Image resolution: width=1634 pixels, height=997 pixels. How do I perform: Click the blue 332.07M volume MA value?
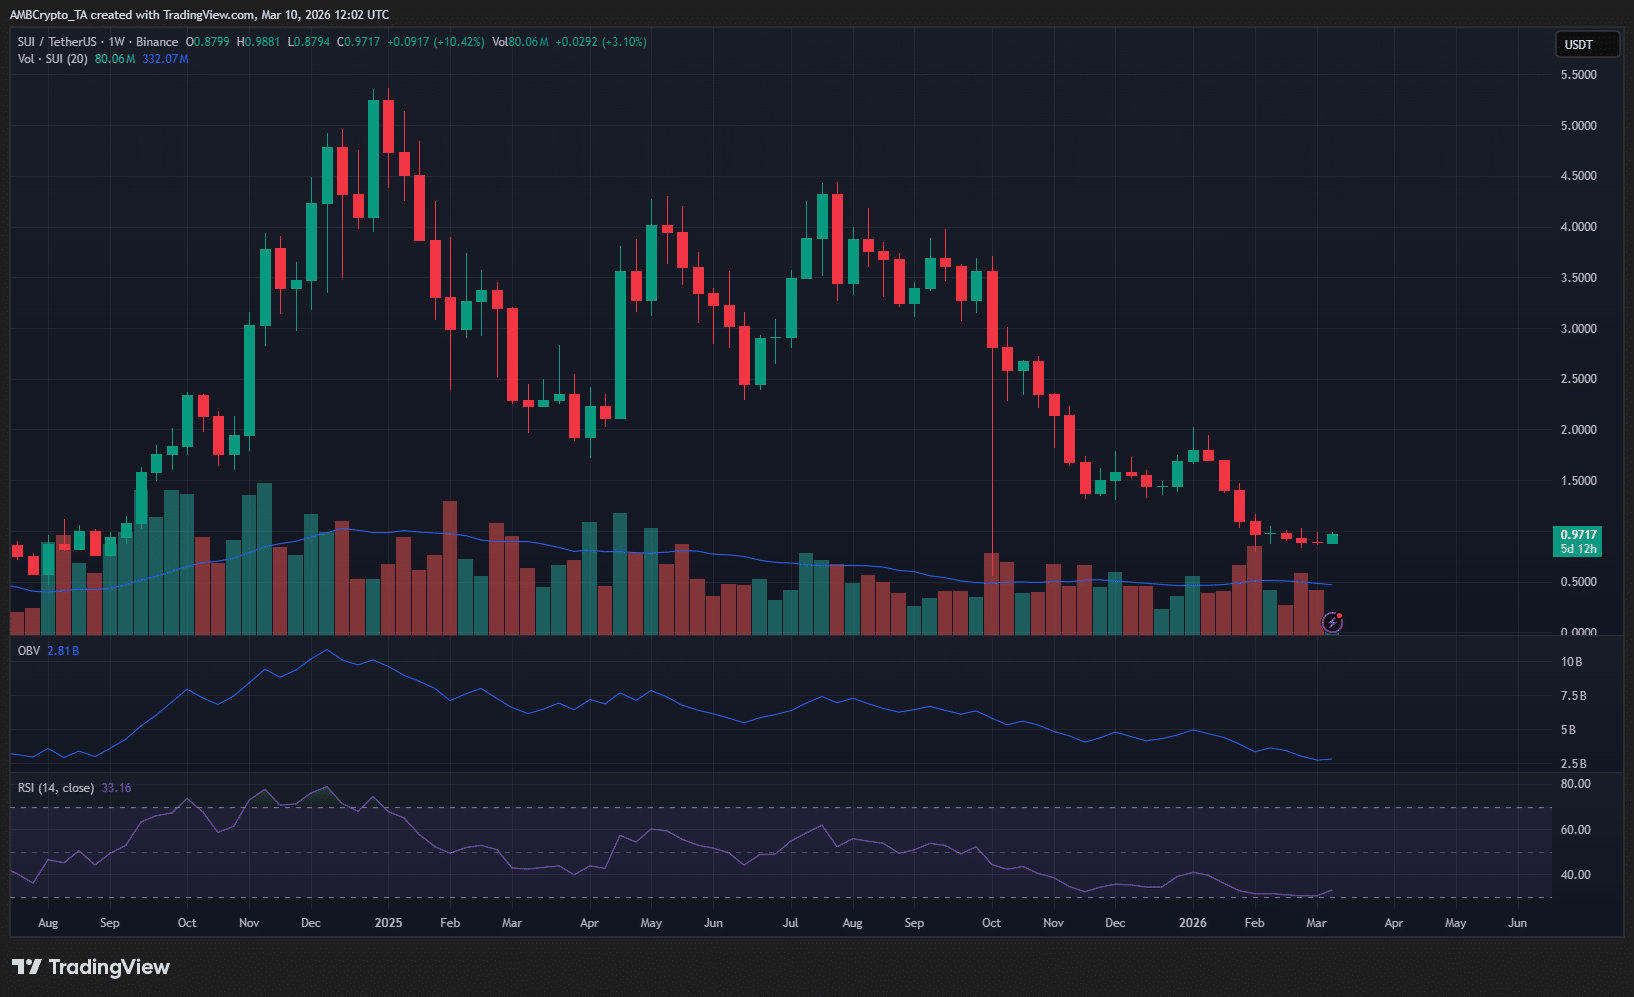click(x=165, y=59)
